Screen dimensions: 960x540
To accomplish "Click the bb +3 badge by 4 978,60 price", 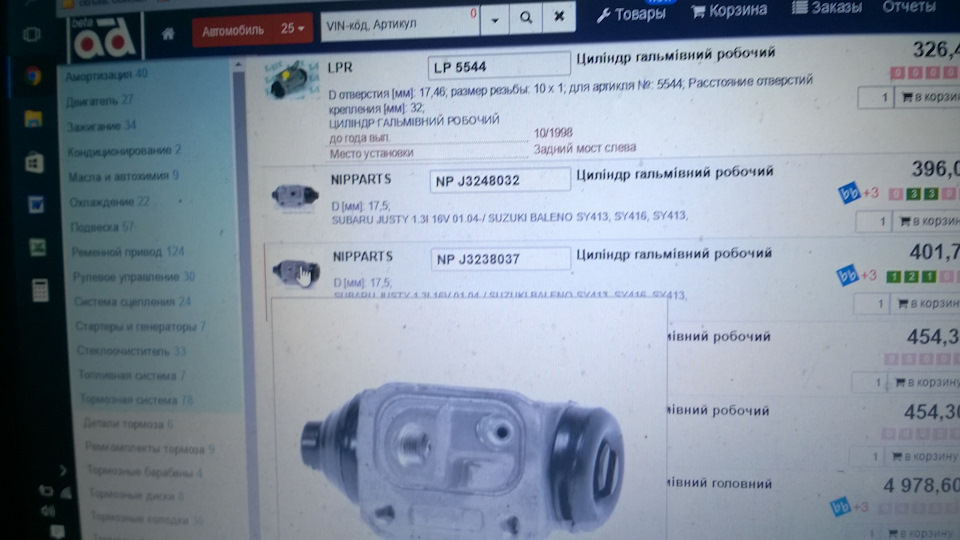I will tap(850, 507).
